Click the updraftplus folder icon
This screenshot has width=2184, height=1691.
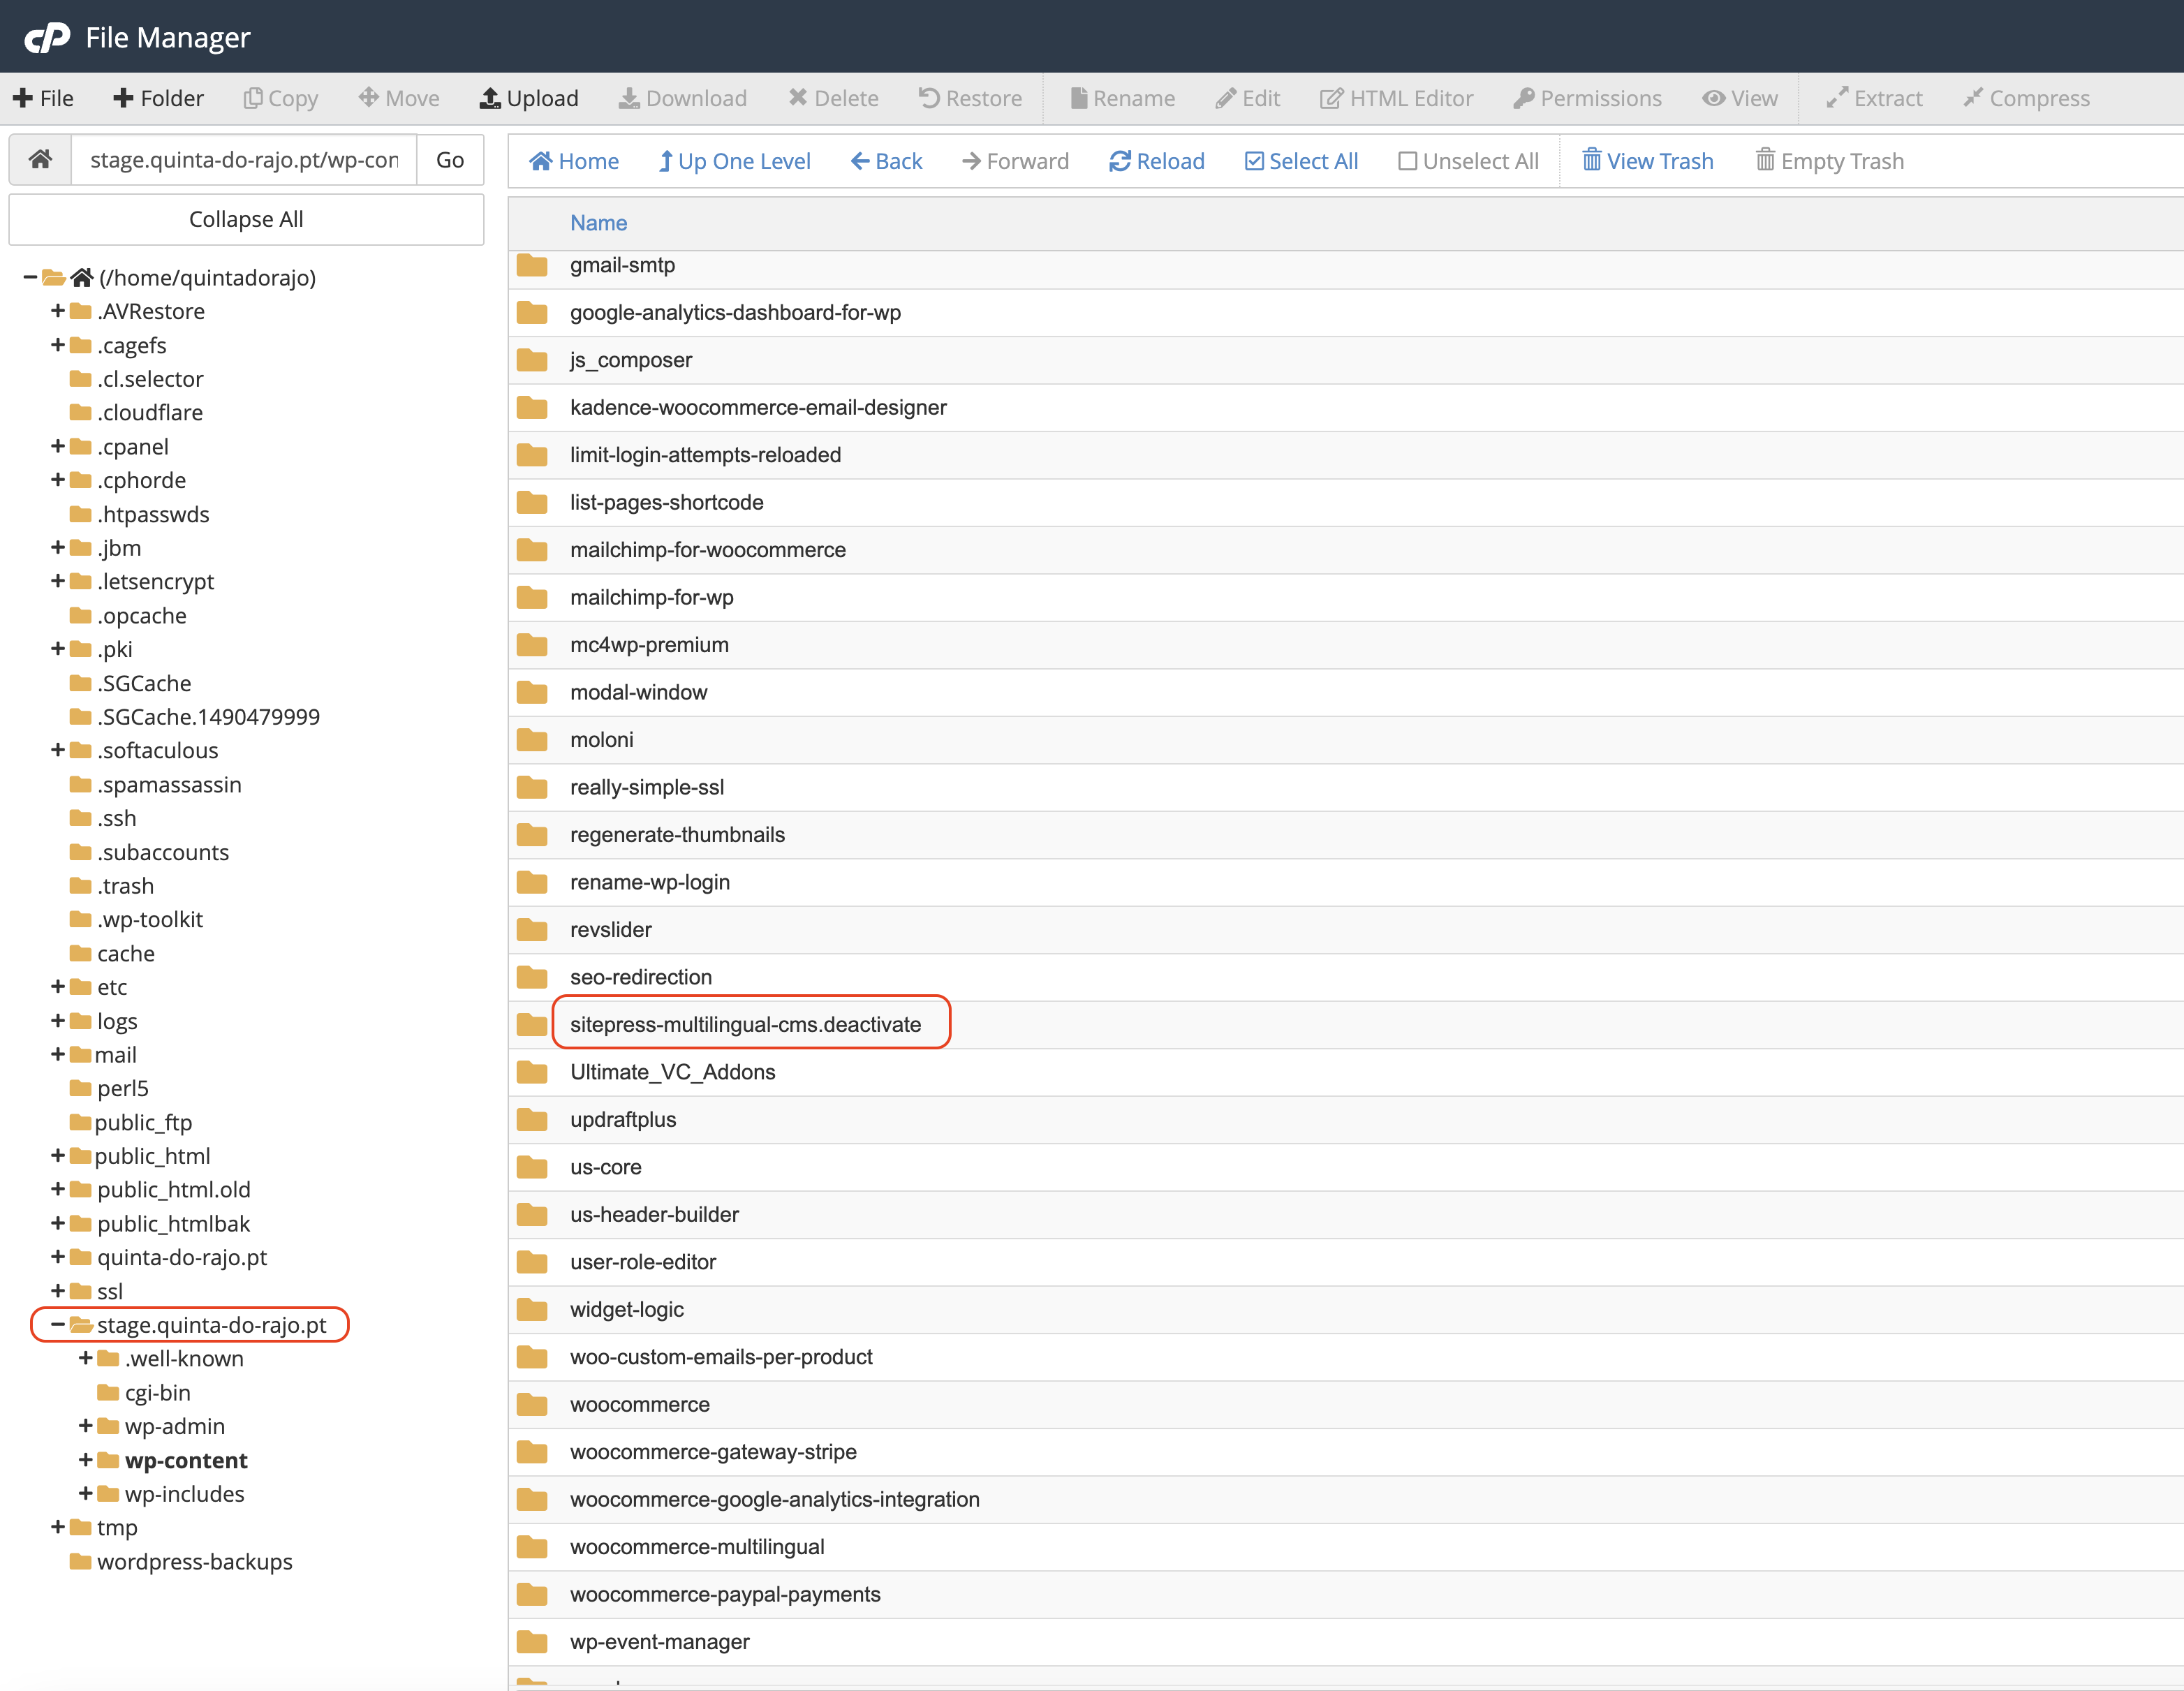point(532,1120)
